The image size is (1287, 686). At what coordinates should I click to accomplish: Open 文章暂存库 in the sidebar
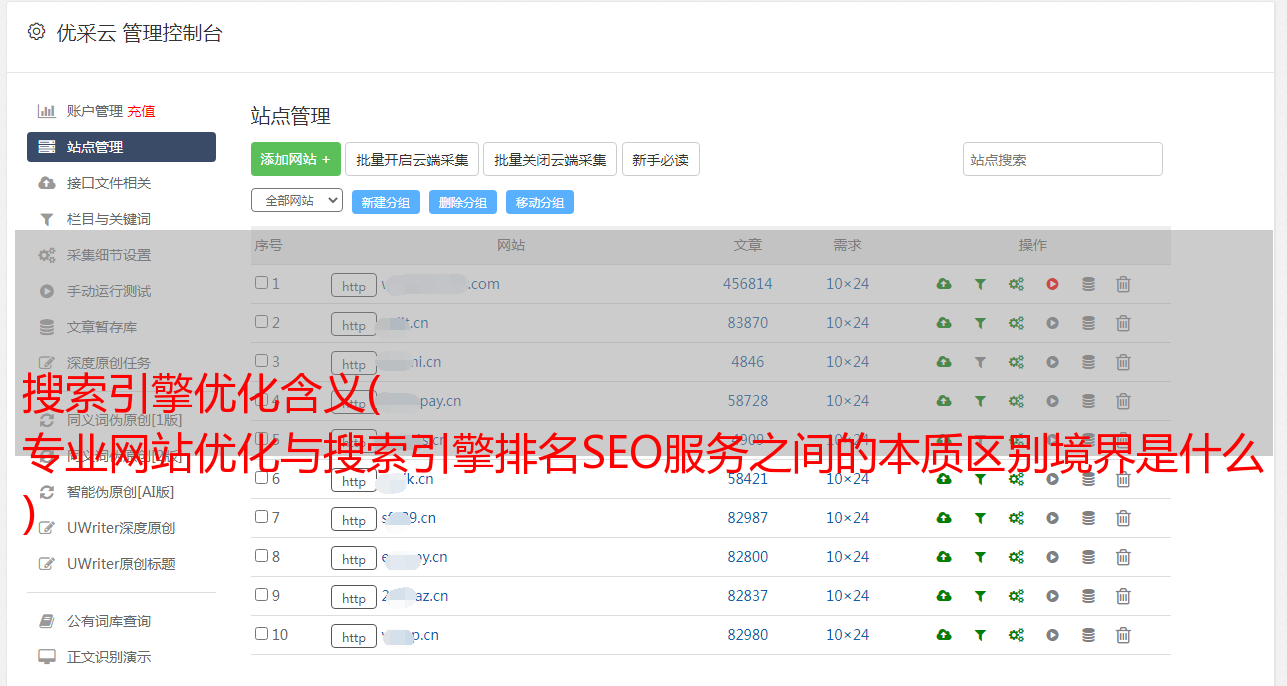coord(102,327)
